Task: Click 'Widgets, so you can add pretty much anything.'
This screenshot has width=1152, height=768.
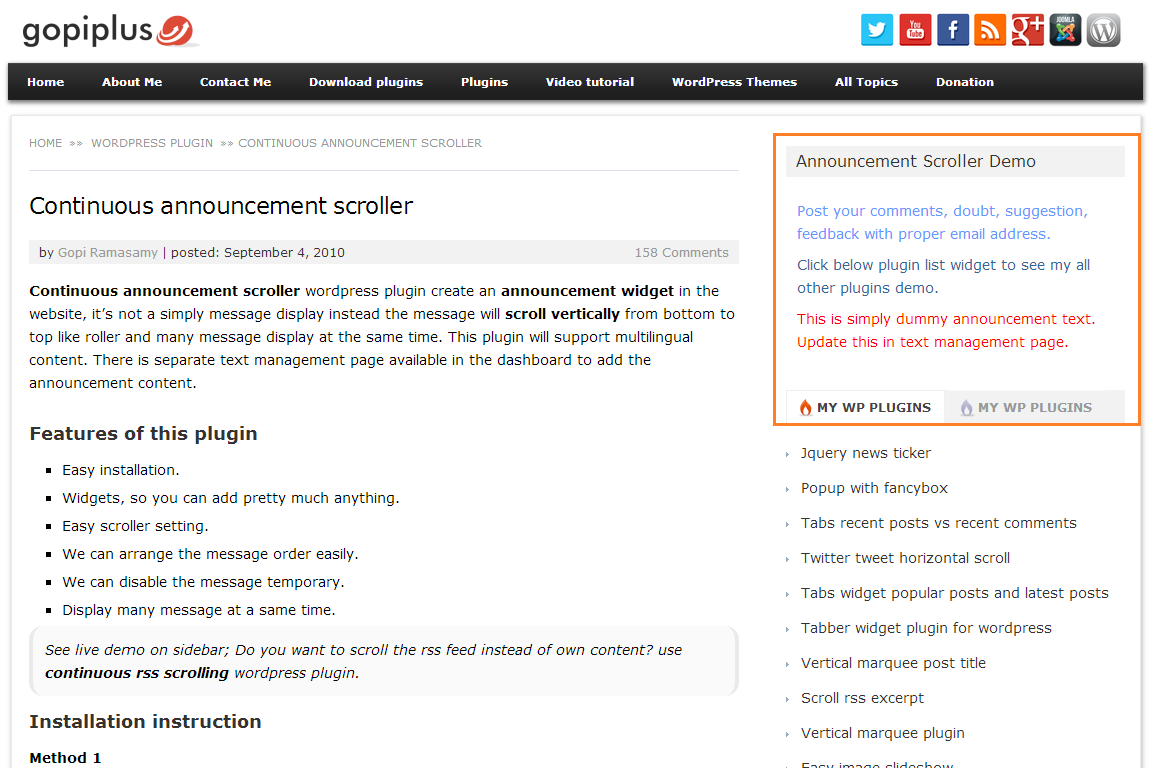Action: coord(231,498)
